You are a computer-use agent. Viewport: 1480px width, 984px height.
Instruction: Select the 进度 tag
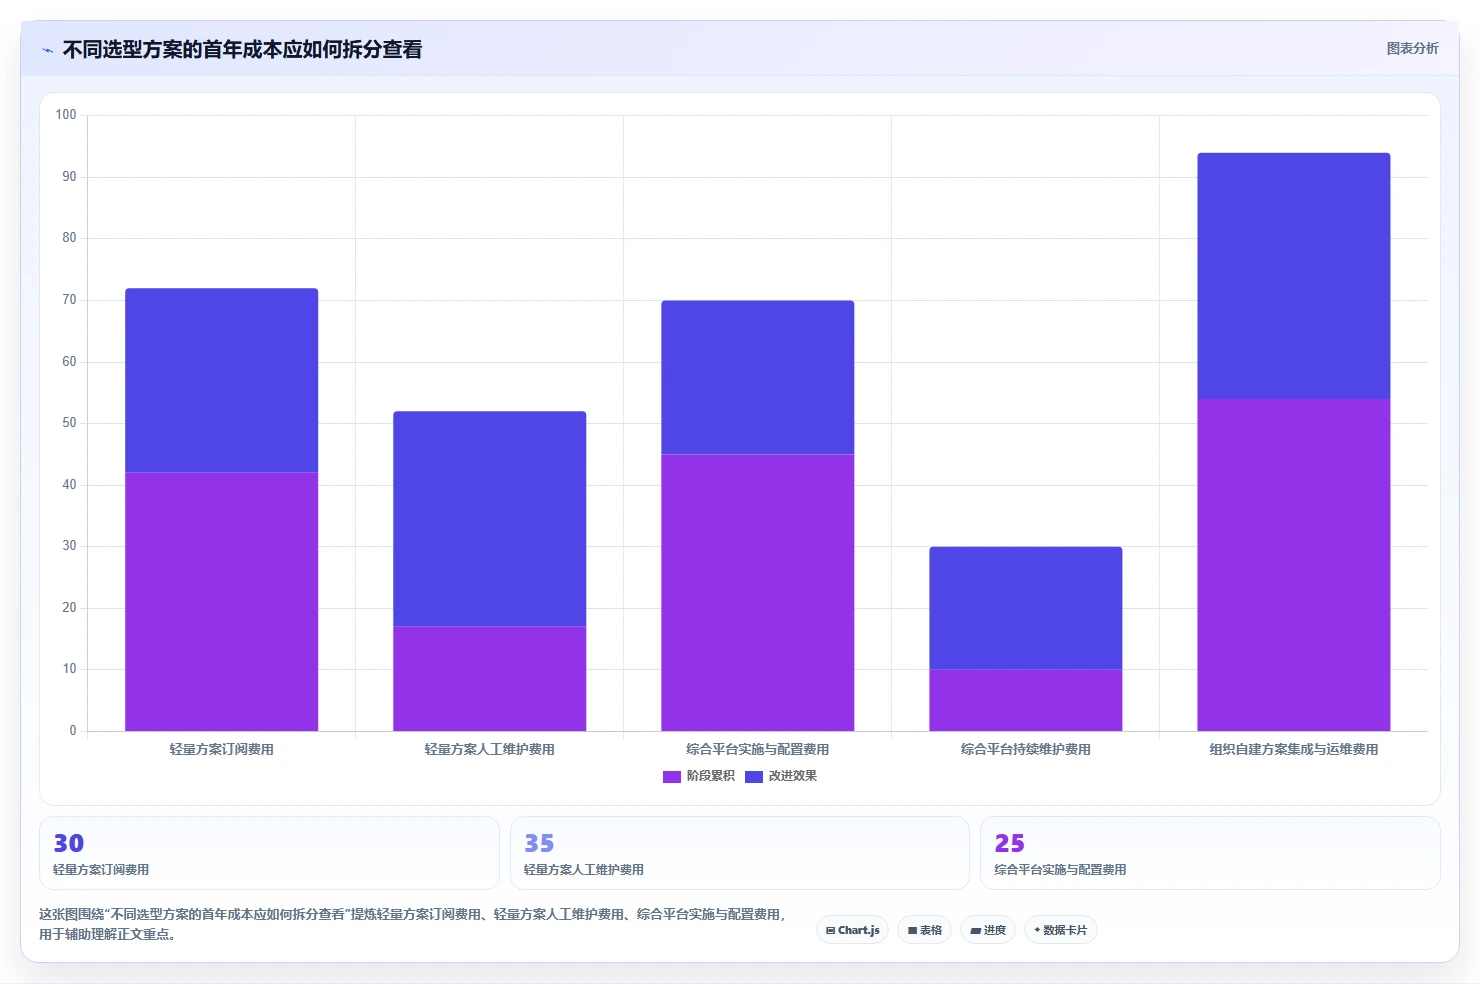click(x=988, y=930)
